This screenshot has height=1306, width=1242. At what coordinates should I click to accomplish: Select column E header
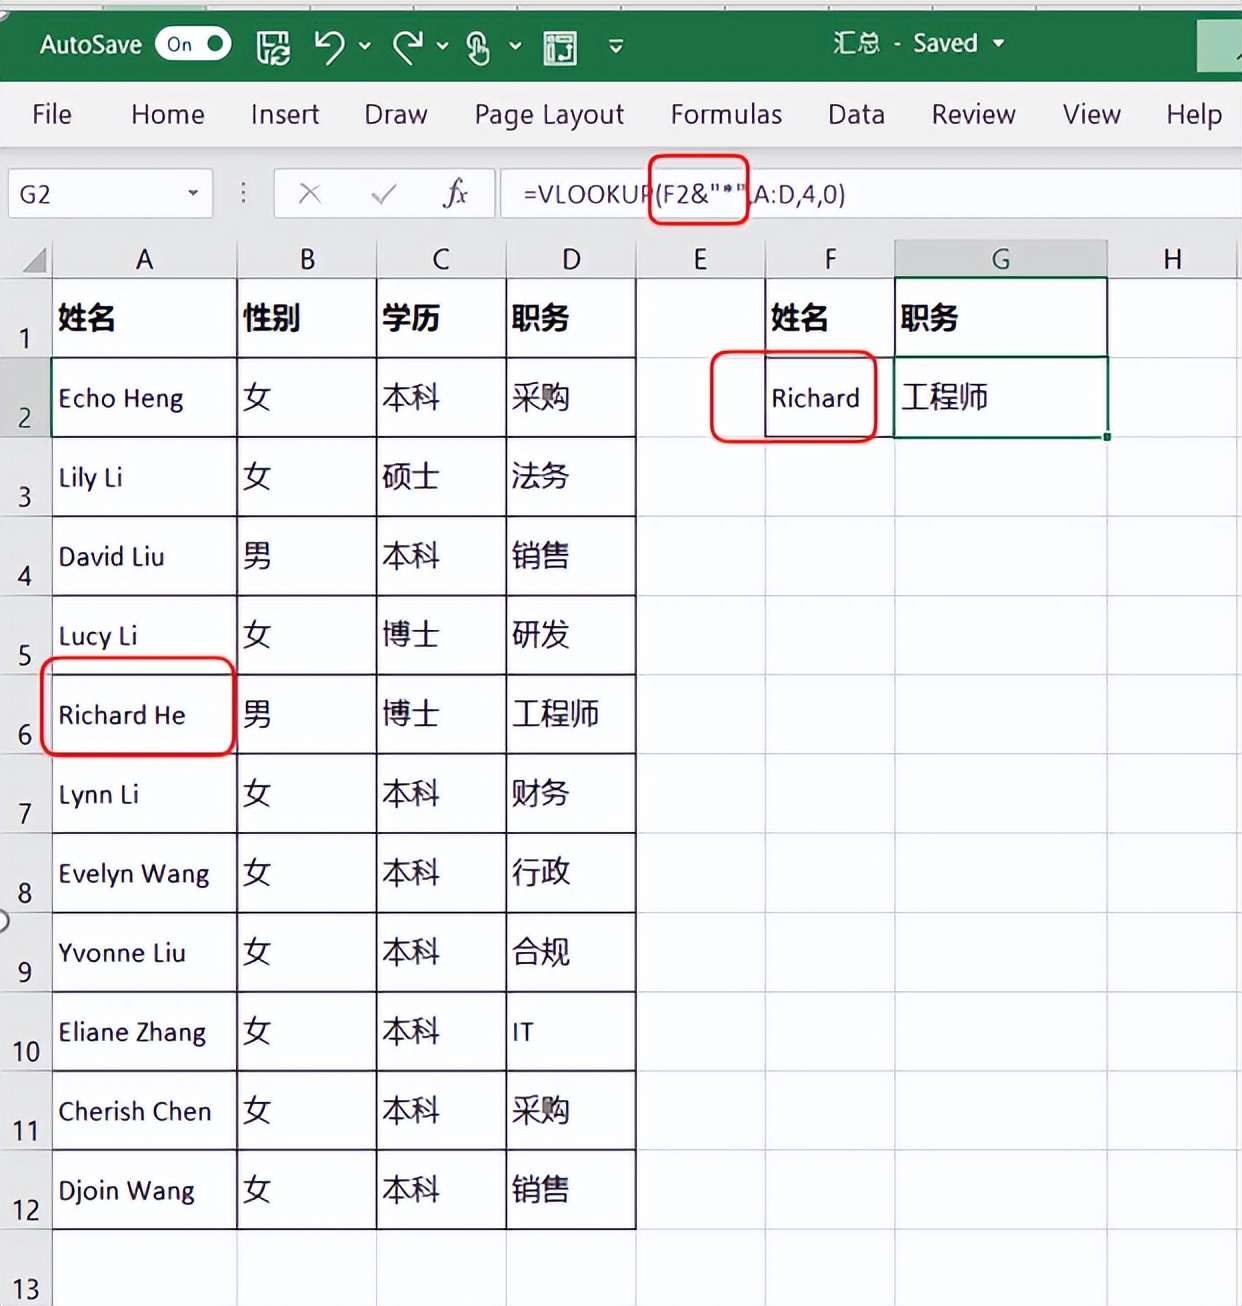pos(700,260)
